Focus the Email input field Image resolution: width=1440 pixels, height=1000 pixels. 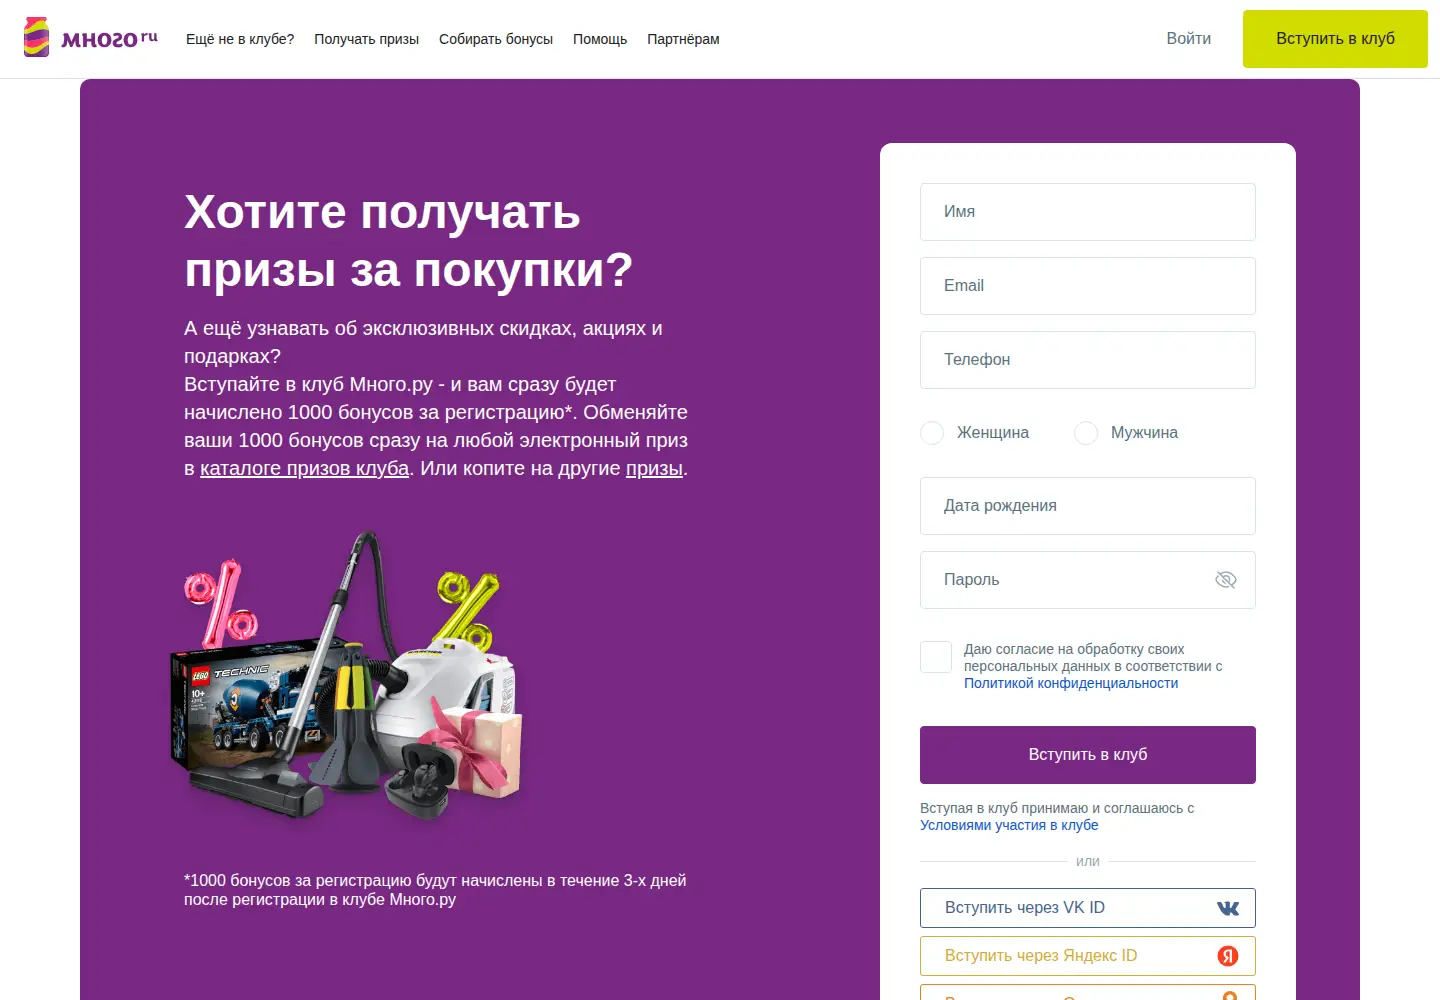(1088, 286)
